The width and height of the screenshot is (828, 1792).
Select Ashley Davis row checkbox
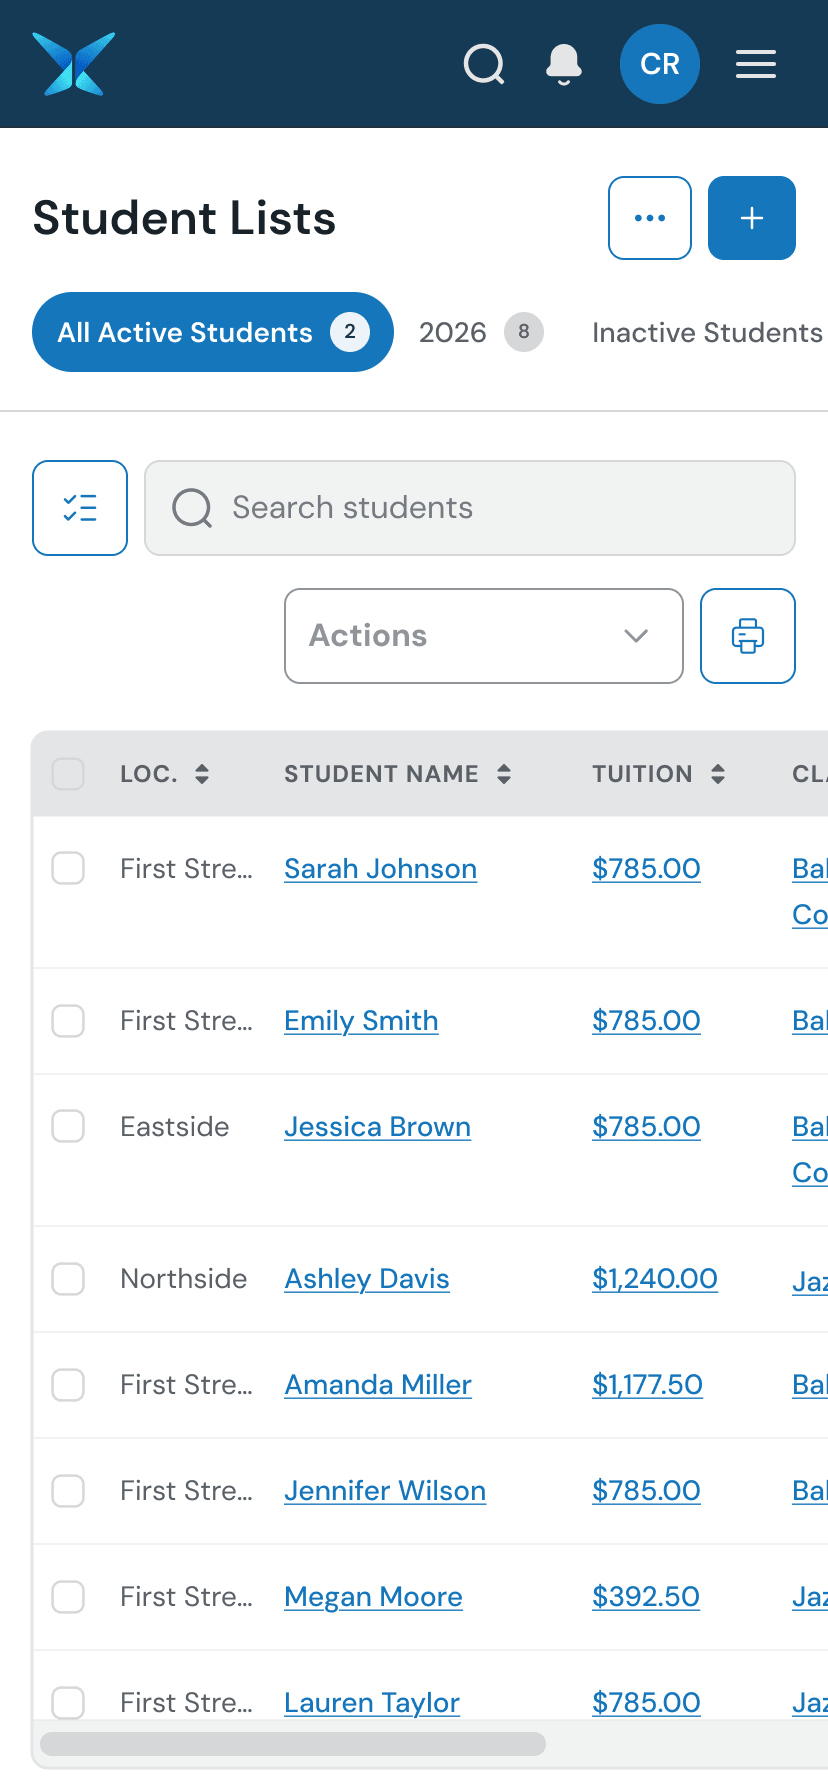[68, 1278]
